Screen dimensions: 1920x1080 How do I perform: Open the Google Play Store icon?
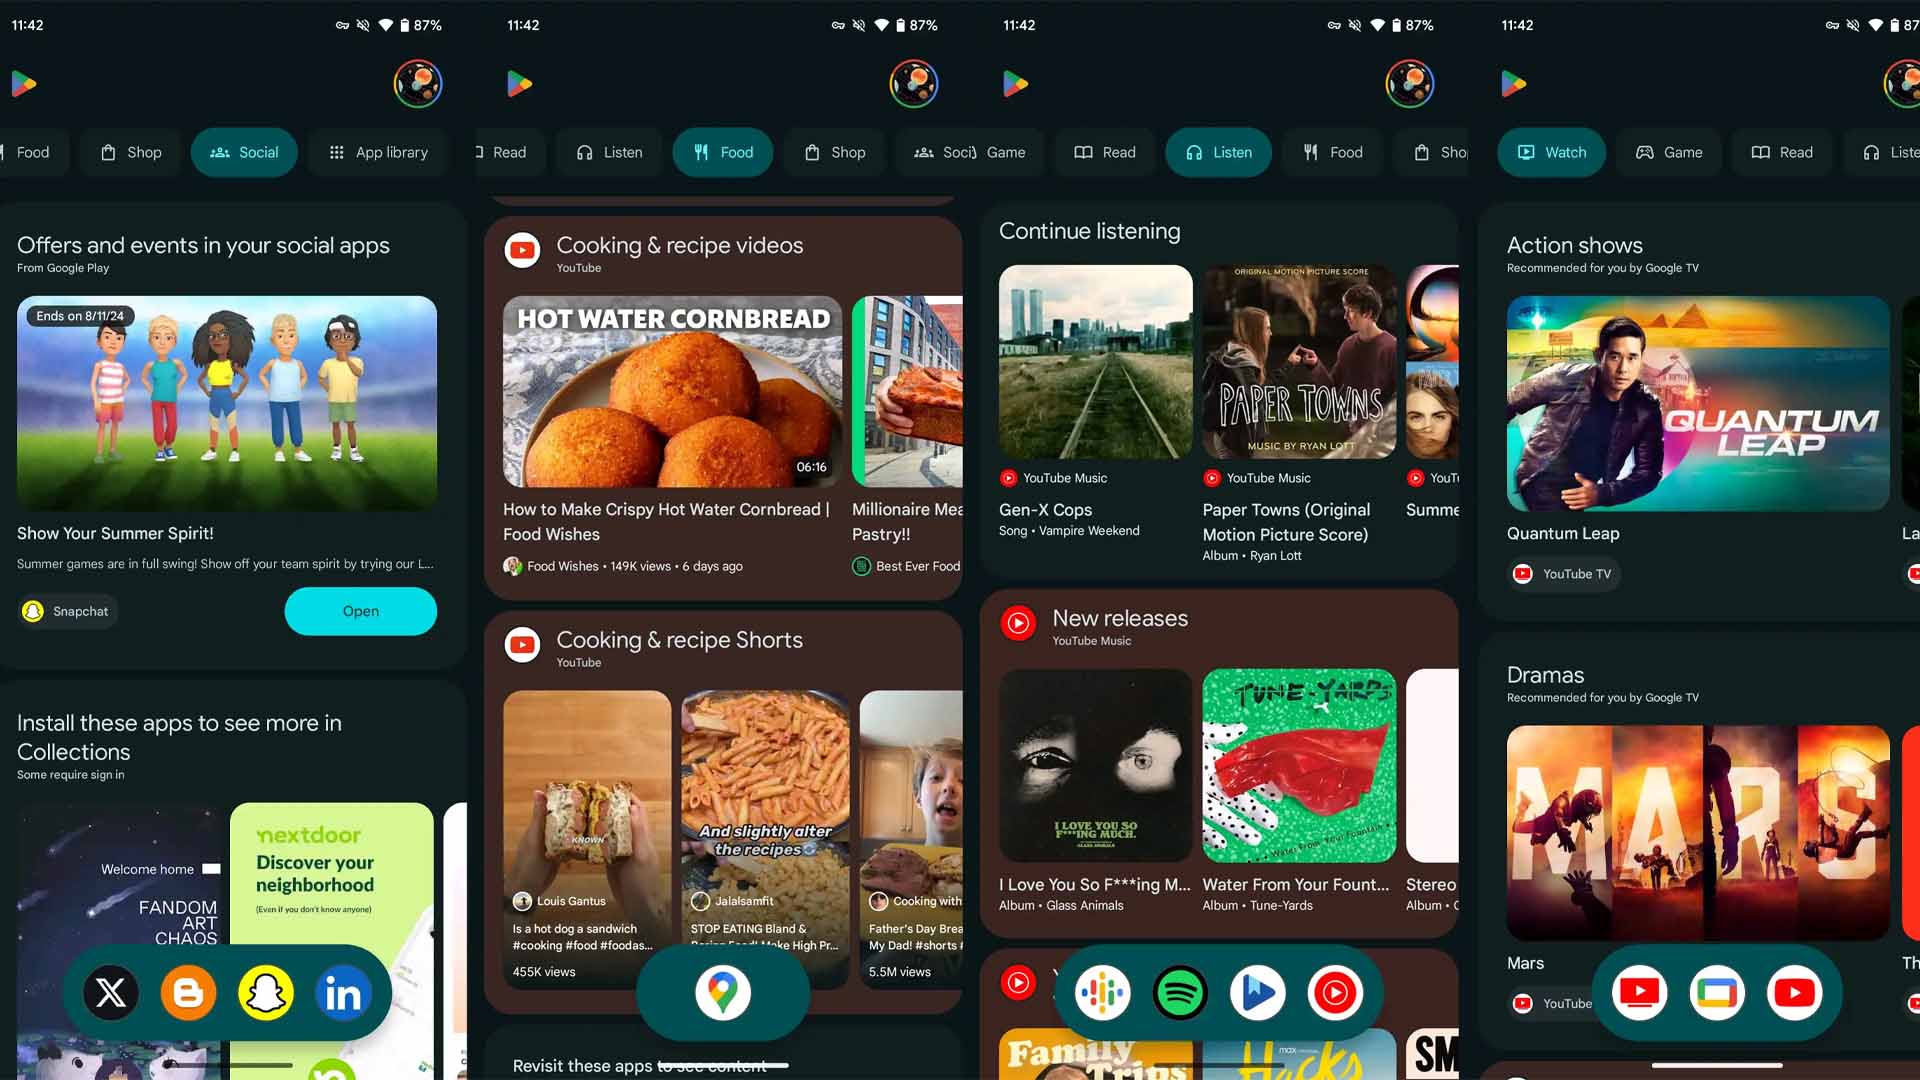click(22, 83)
